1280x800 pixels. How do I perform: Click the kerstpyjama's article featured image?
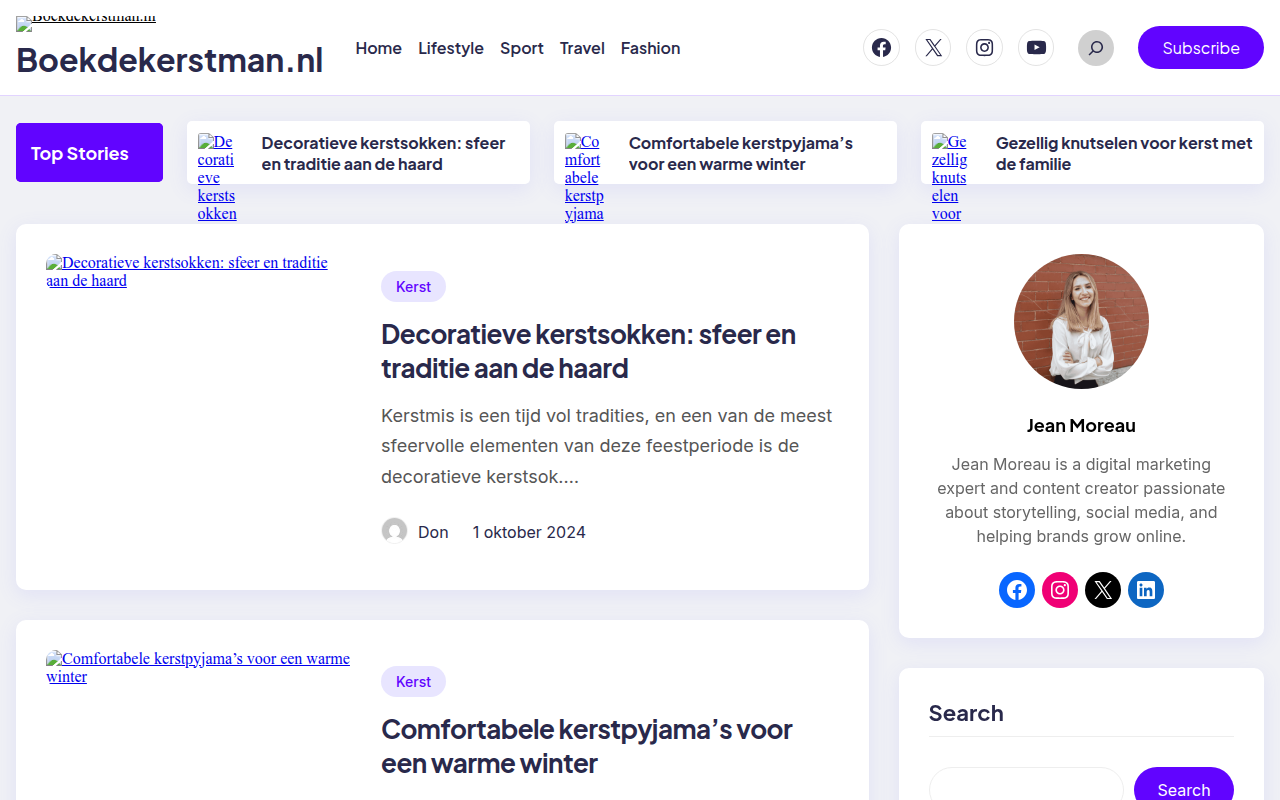tap(198, 667)
